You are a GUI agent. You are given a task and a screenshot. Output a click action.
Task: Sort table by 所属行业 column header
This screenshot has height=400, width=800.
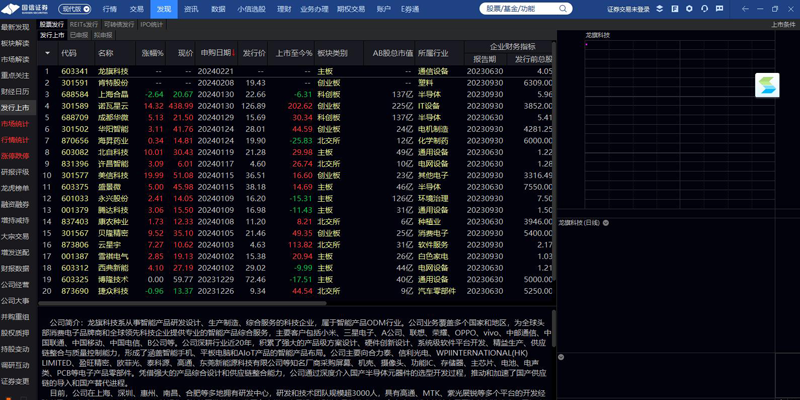(433, 53)
